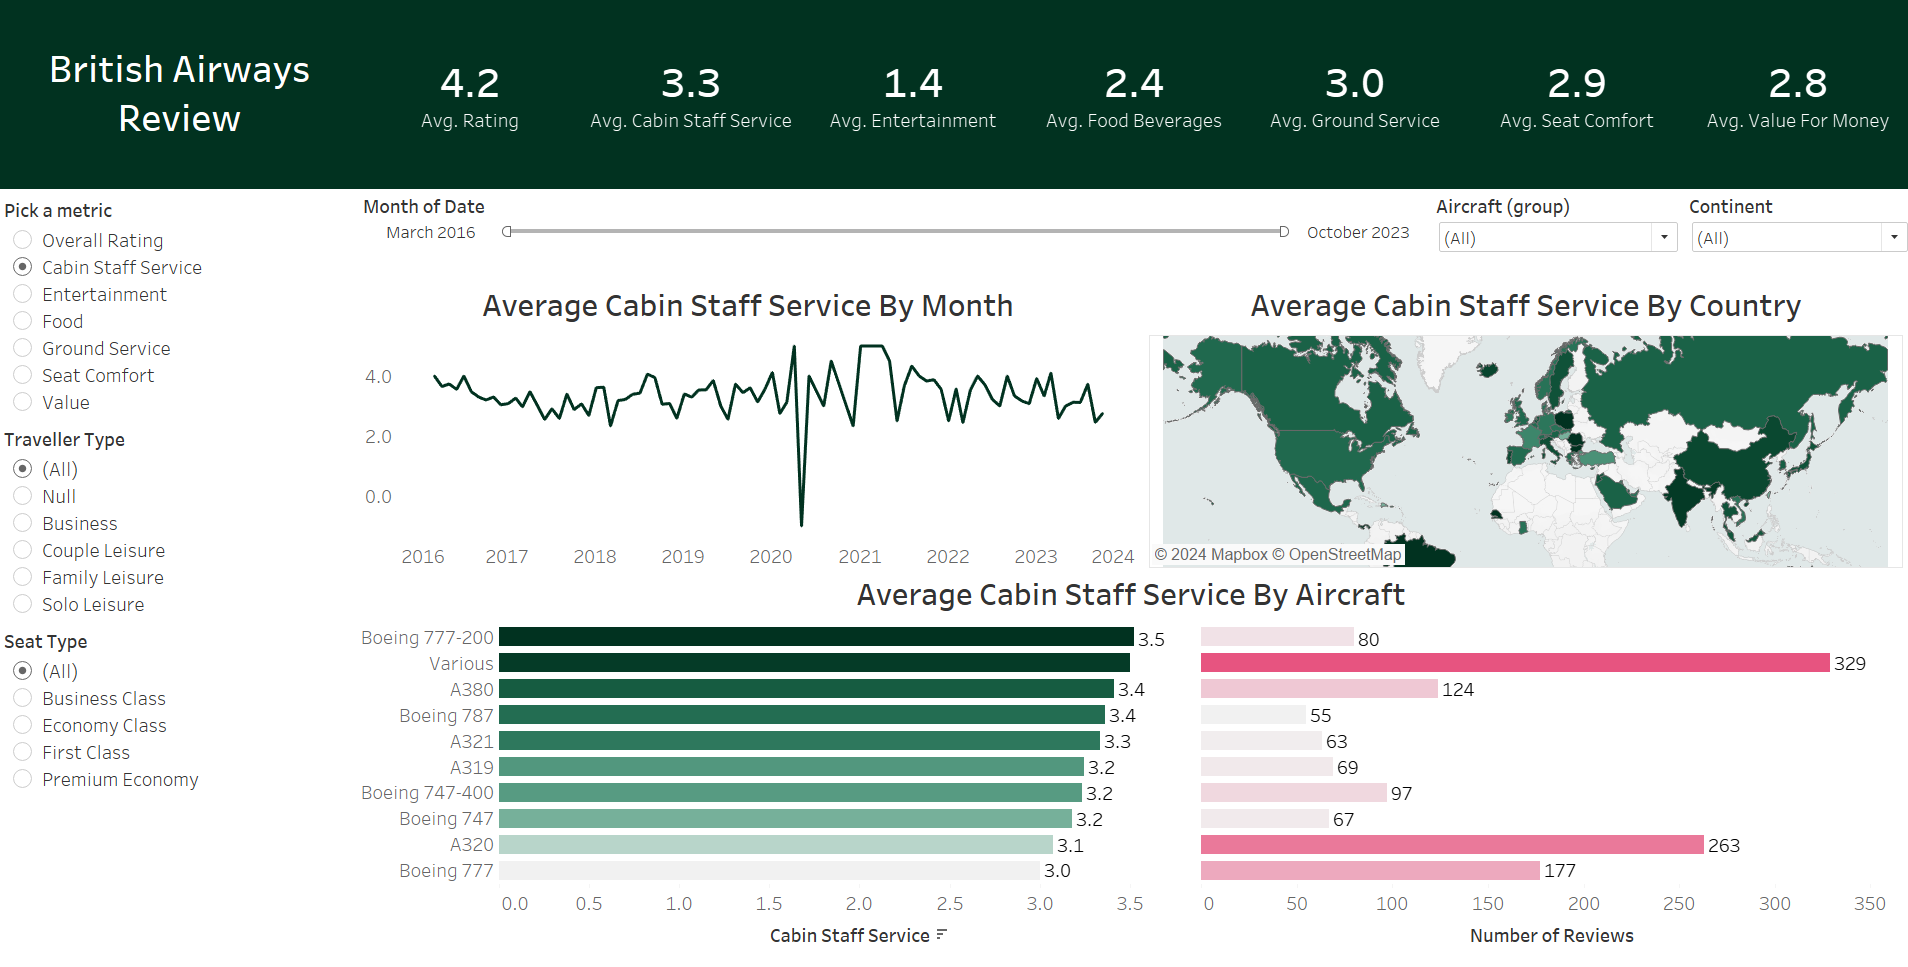
Task: Open the OpenStreetMap attribution link
Action: click(x=1345, y=553)
